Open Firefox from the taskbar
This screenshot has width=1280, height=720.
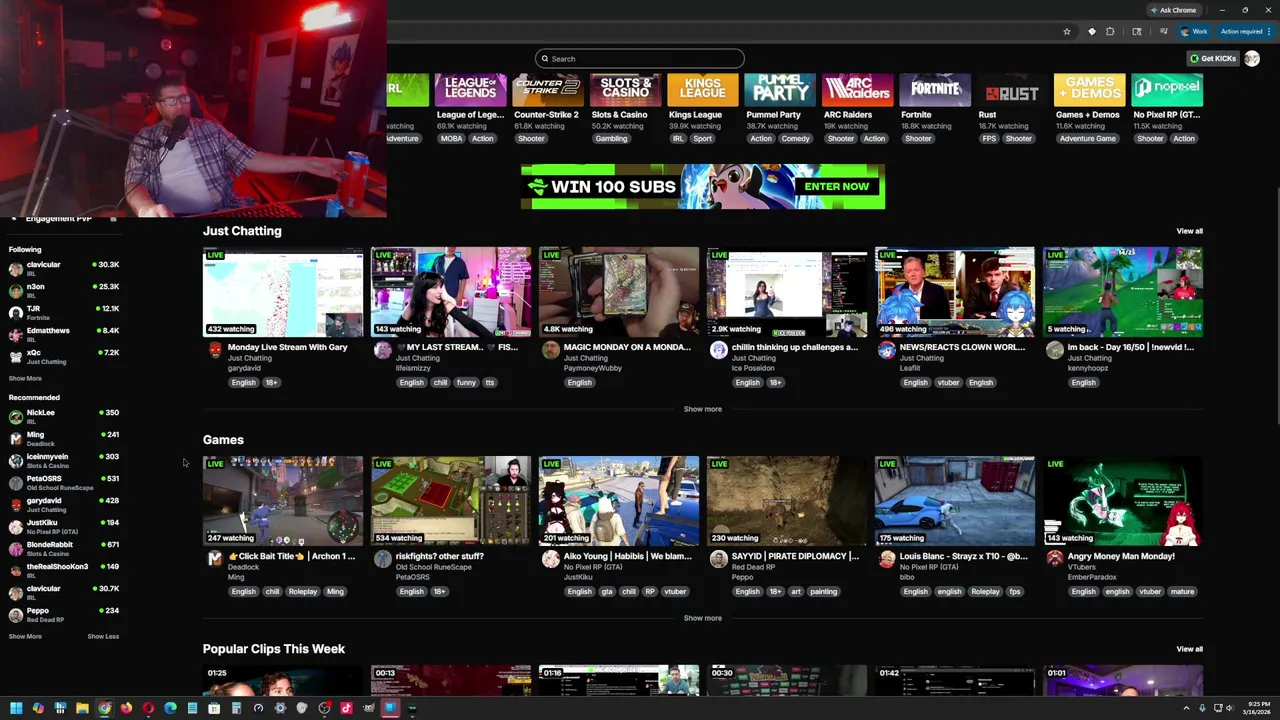point(126,708)
